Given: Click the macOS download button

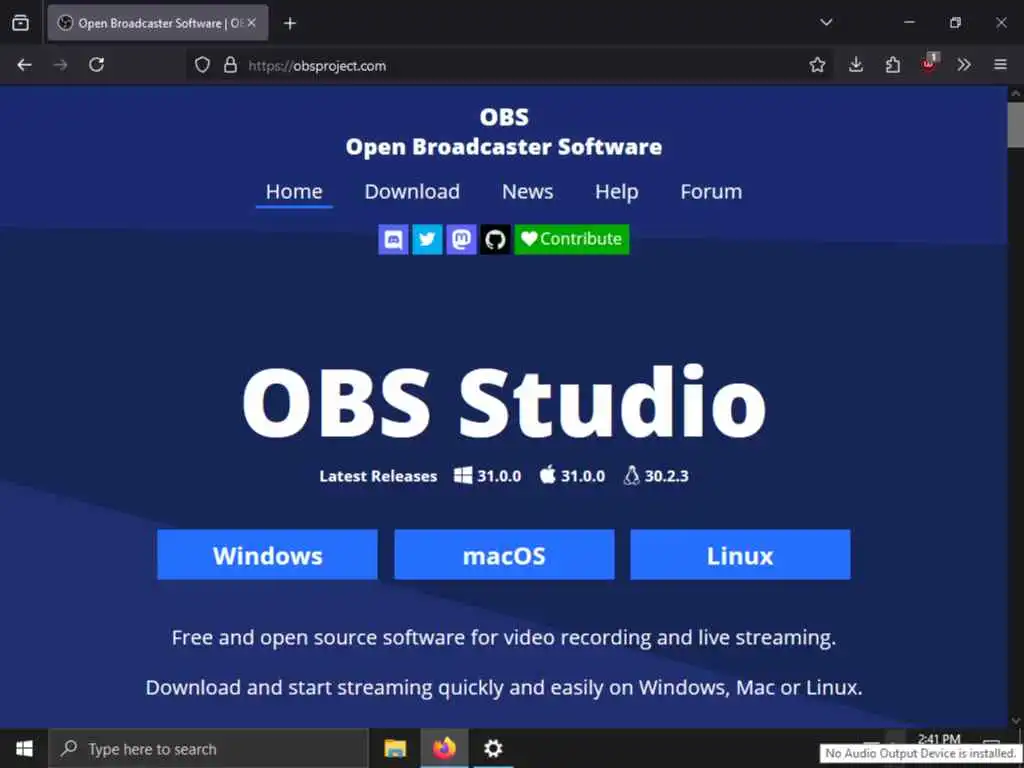Looking at the screenshot, I should tap(504, 554).
